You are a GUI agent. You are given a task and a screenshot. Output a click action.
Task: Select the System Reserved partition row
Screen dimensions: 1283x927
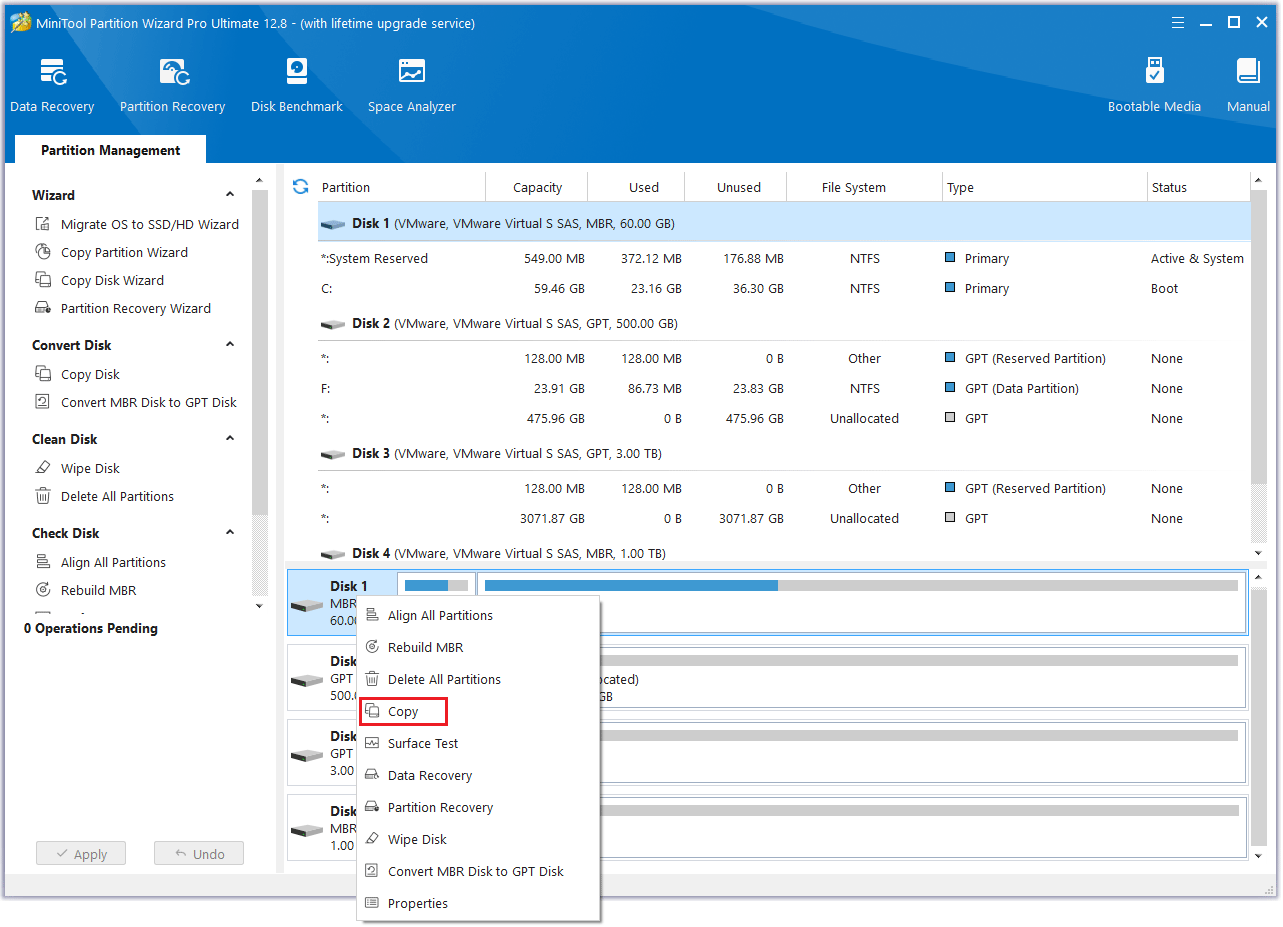784,258
